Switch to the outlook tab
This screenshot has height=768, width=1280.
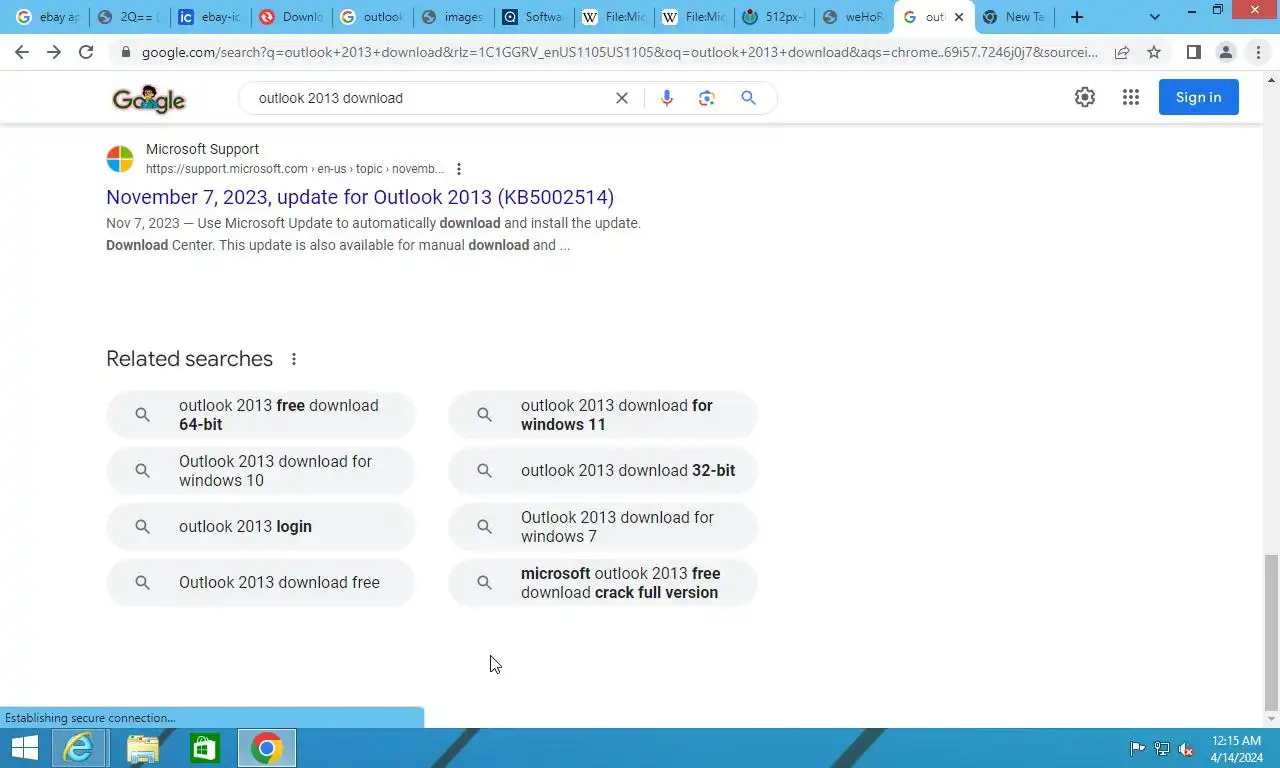coord(372,17)
